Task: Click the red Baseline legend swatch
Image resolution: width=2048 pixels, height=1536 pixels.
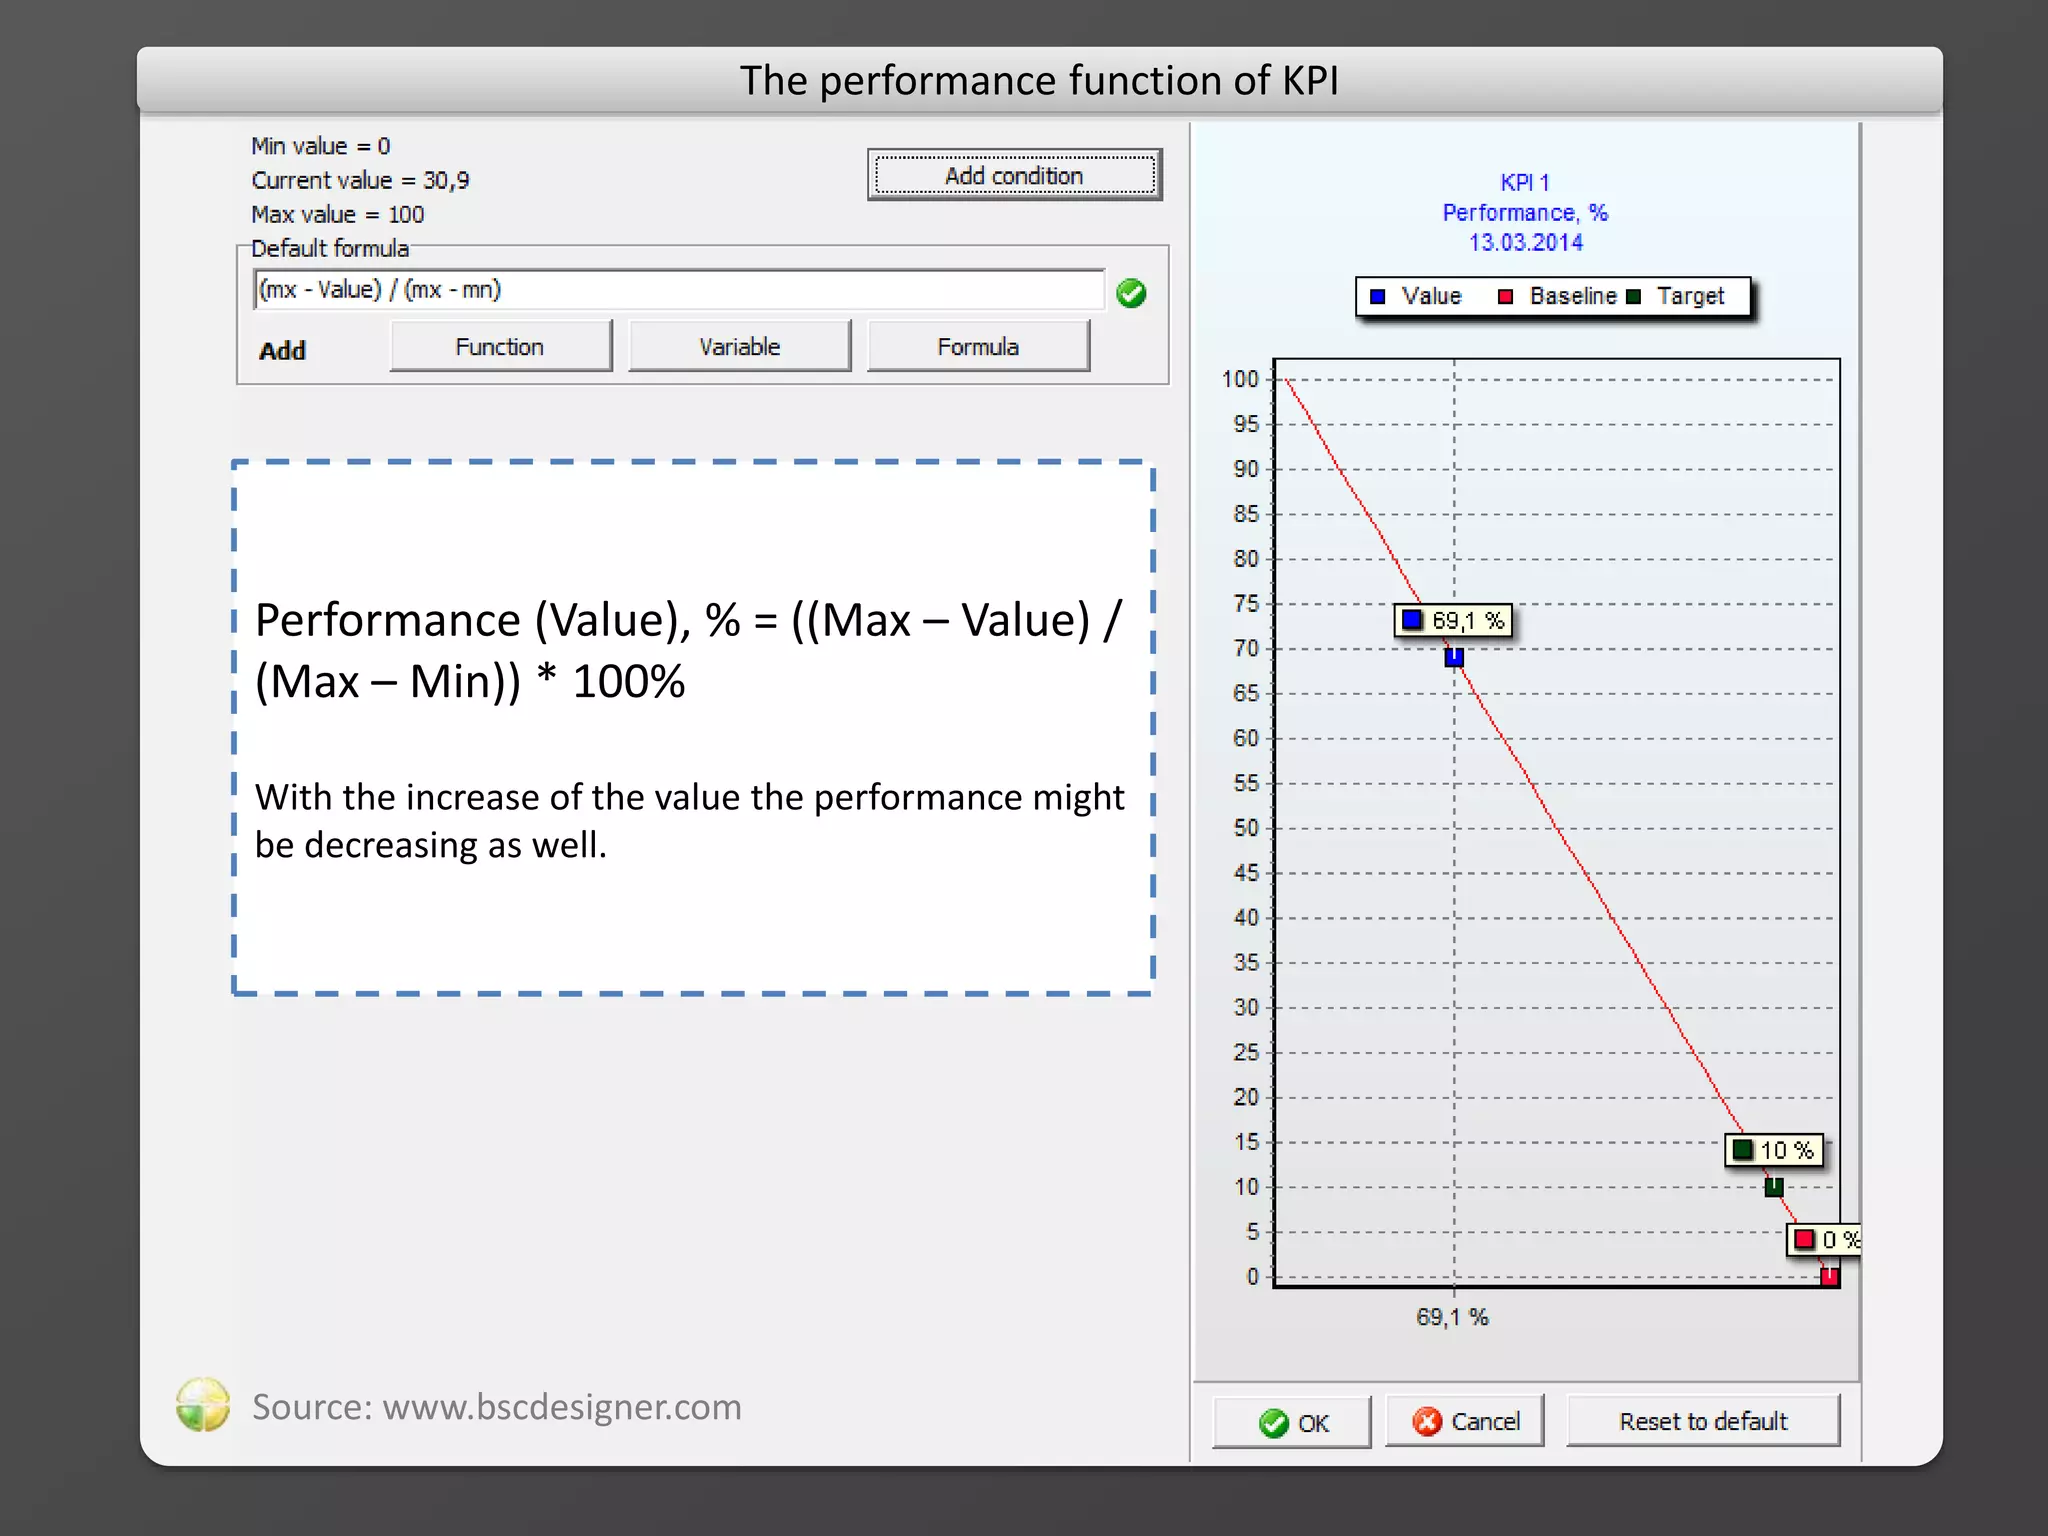Action: tap(1505, 297)
